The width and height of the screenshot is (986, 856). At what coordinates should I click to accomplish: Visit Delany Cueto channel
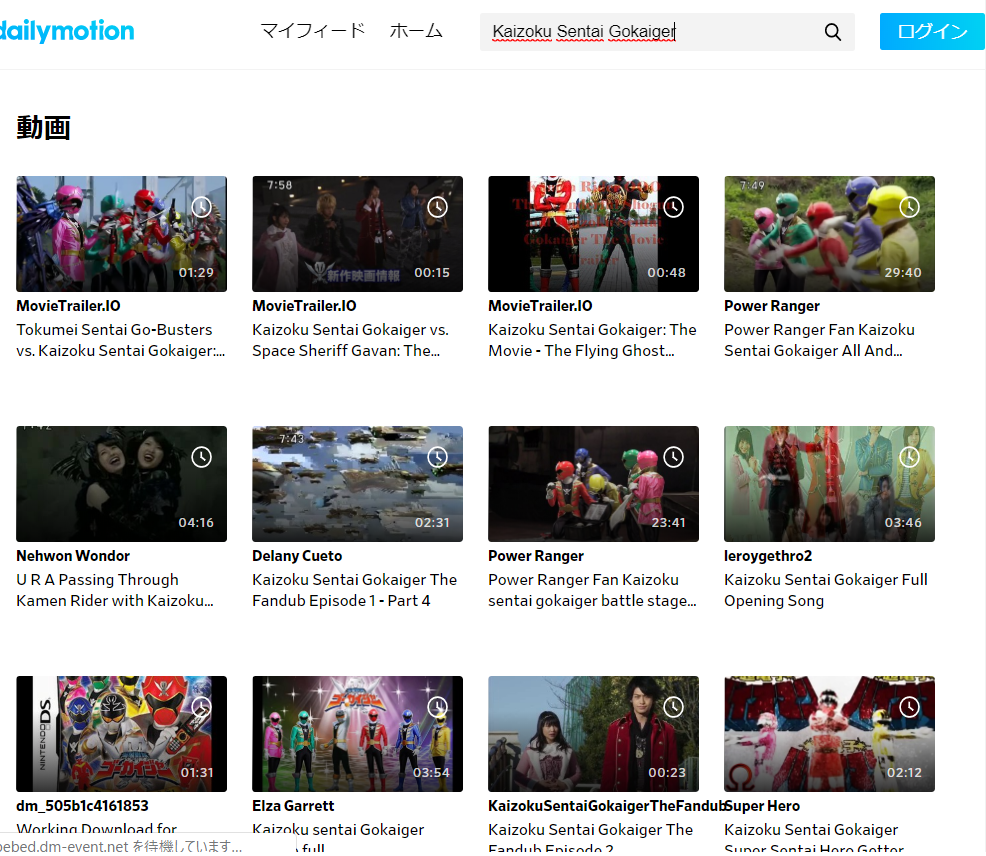pos(297,556)
